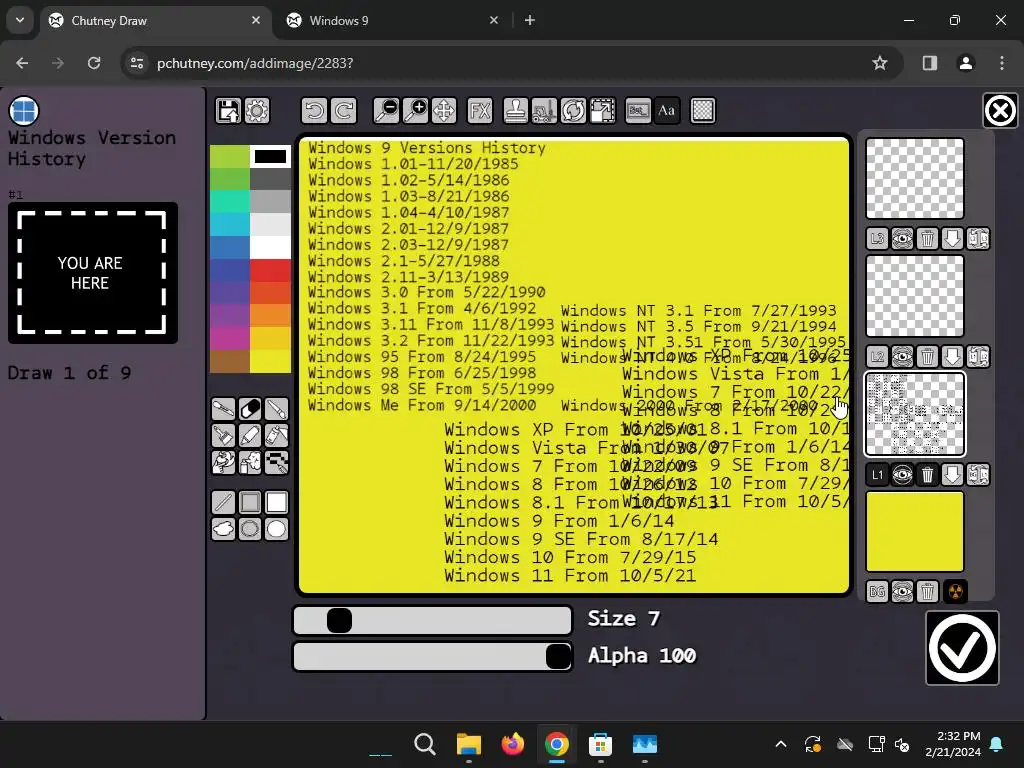Select the wide flat brush tool
This screenshot has width=1024, height=768.
(223, 436)
